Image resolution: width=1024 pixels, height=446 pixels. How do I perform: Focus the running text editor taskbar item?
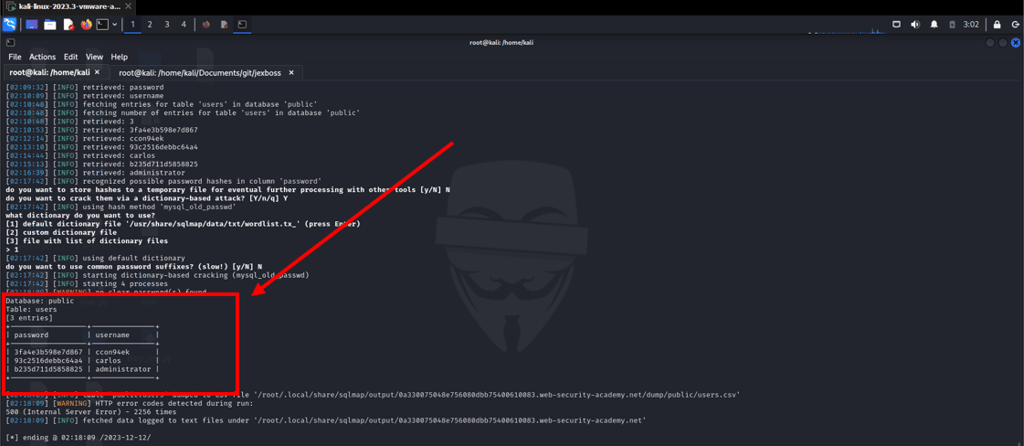pyautogui.click(x=224, y=25)
